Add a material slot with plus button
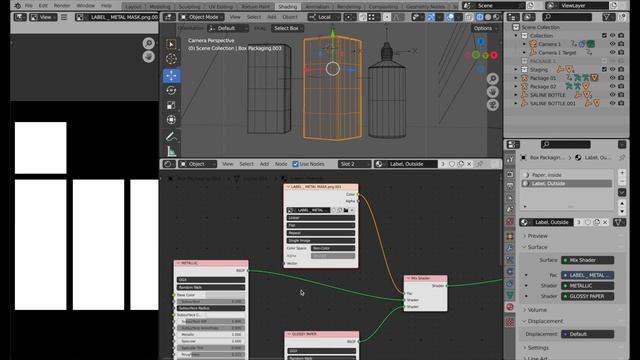 622,173
